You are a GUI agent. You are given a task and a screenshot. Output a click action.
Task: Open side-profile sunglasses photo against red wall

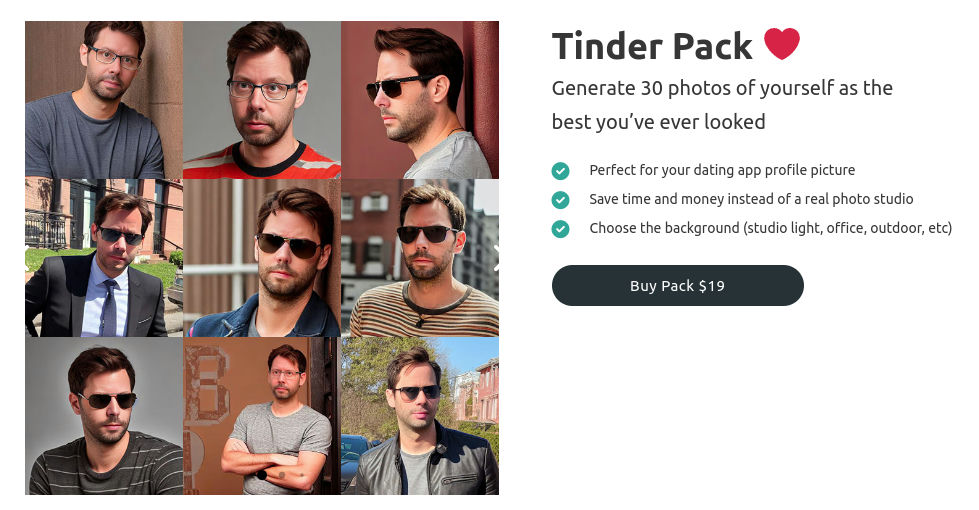click(420, 100)
